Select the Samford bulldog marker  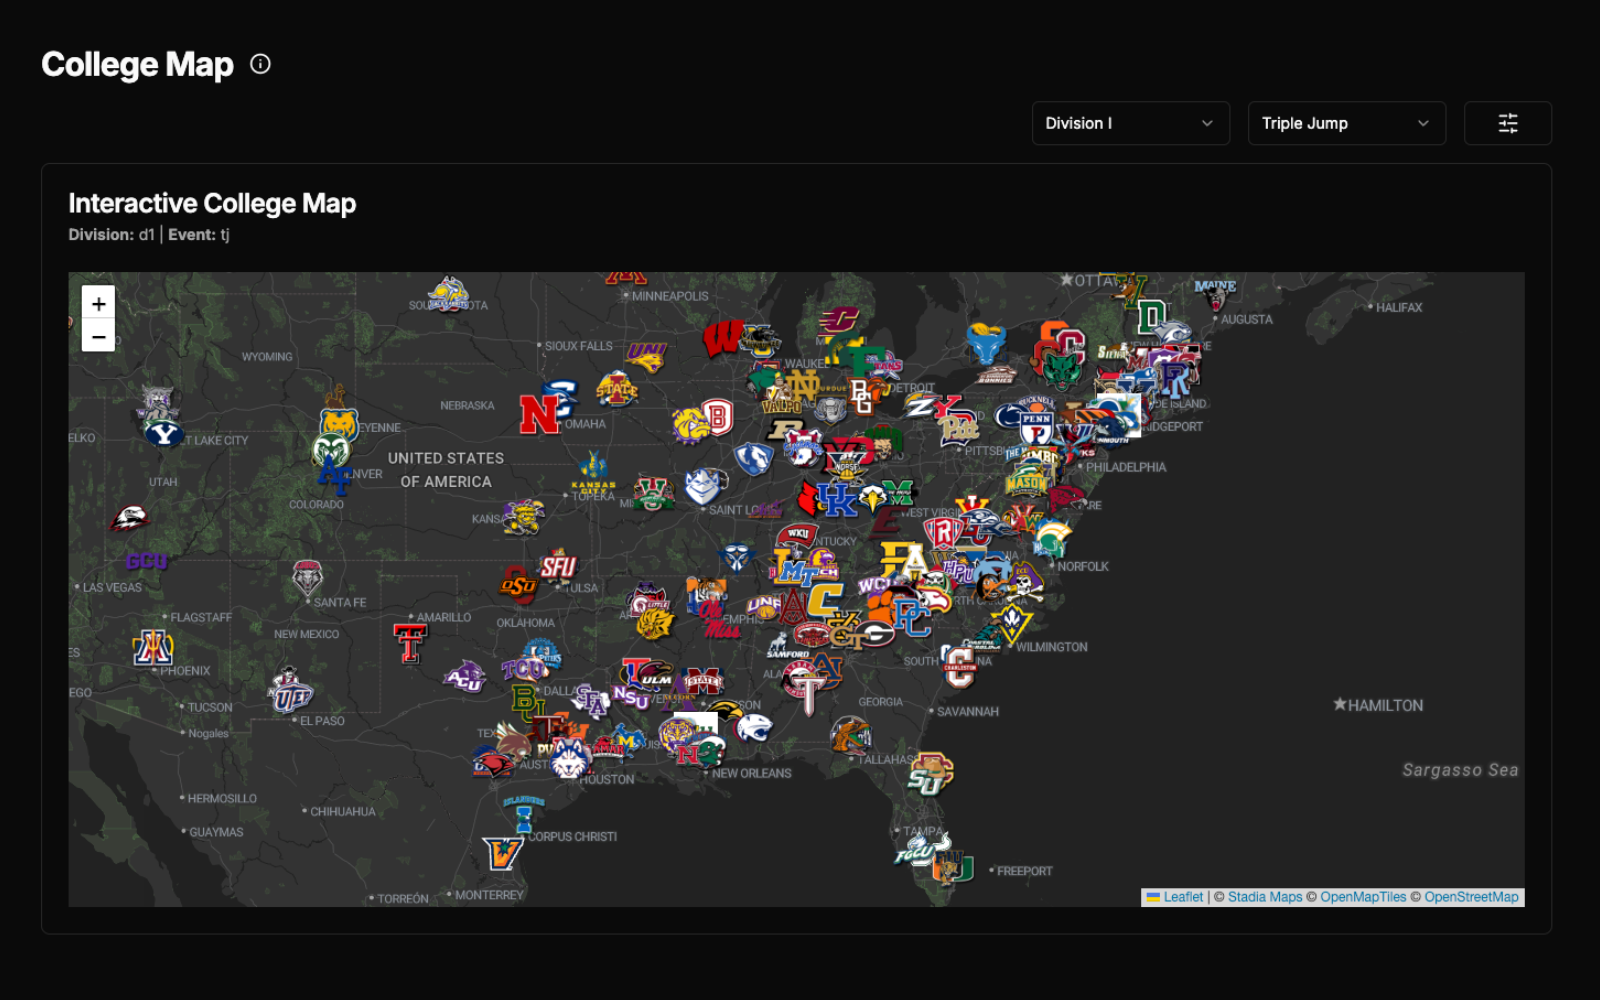[787, 645]
